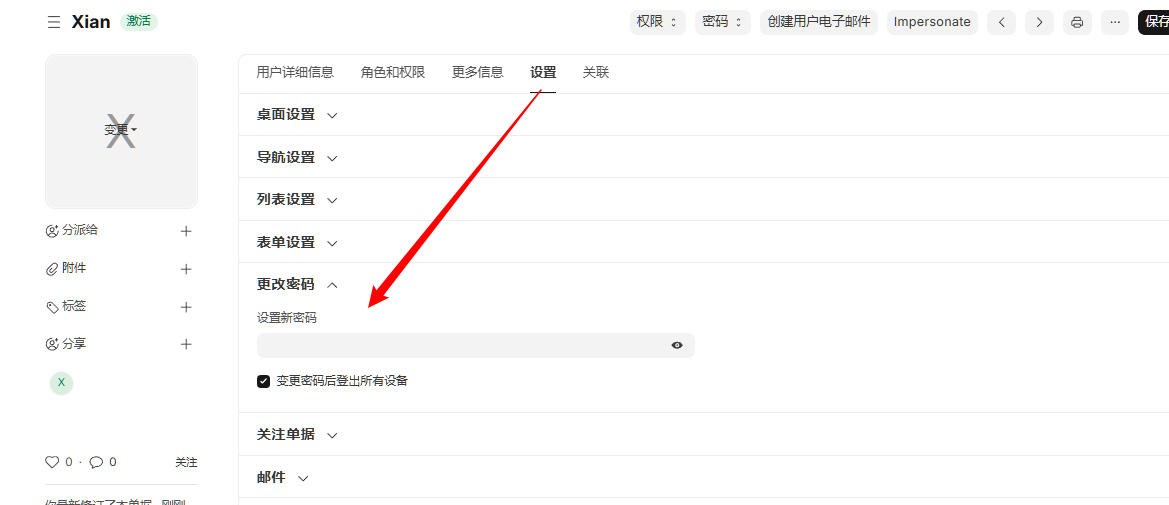Screen dimensions: 1169x505
Task: Toggle the sidebar hamburger menu icon
Action: click(x=54, y=22)
